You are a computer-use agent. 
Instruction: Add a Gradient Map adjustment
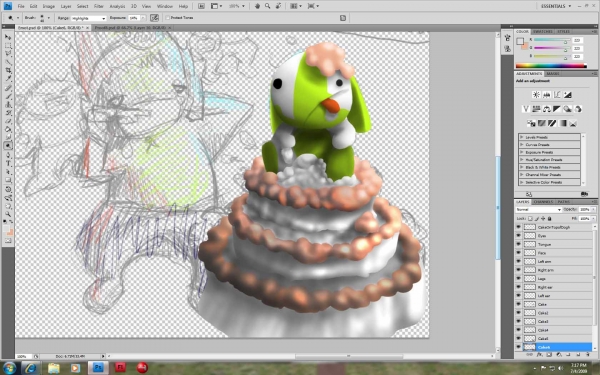562,123
